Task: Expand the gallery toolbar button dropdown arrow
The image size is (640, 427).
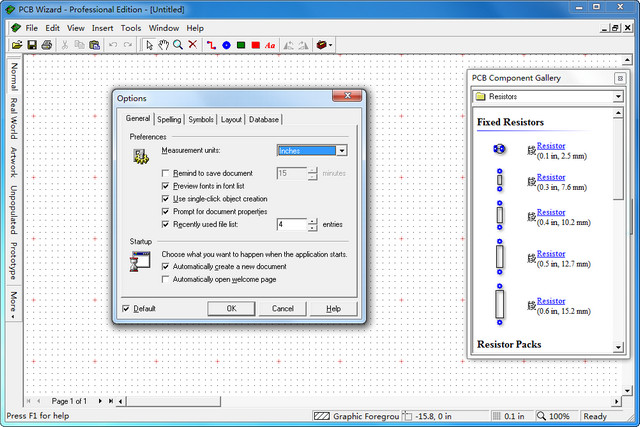Action: [330, 45]
